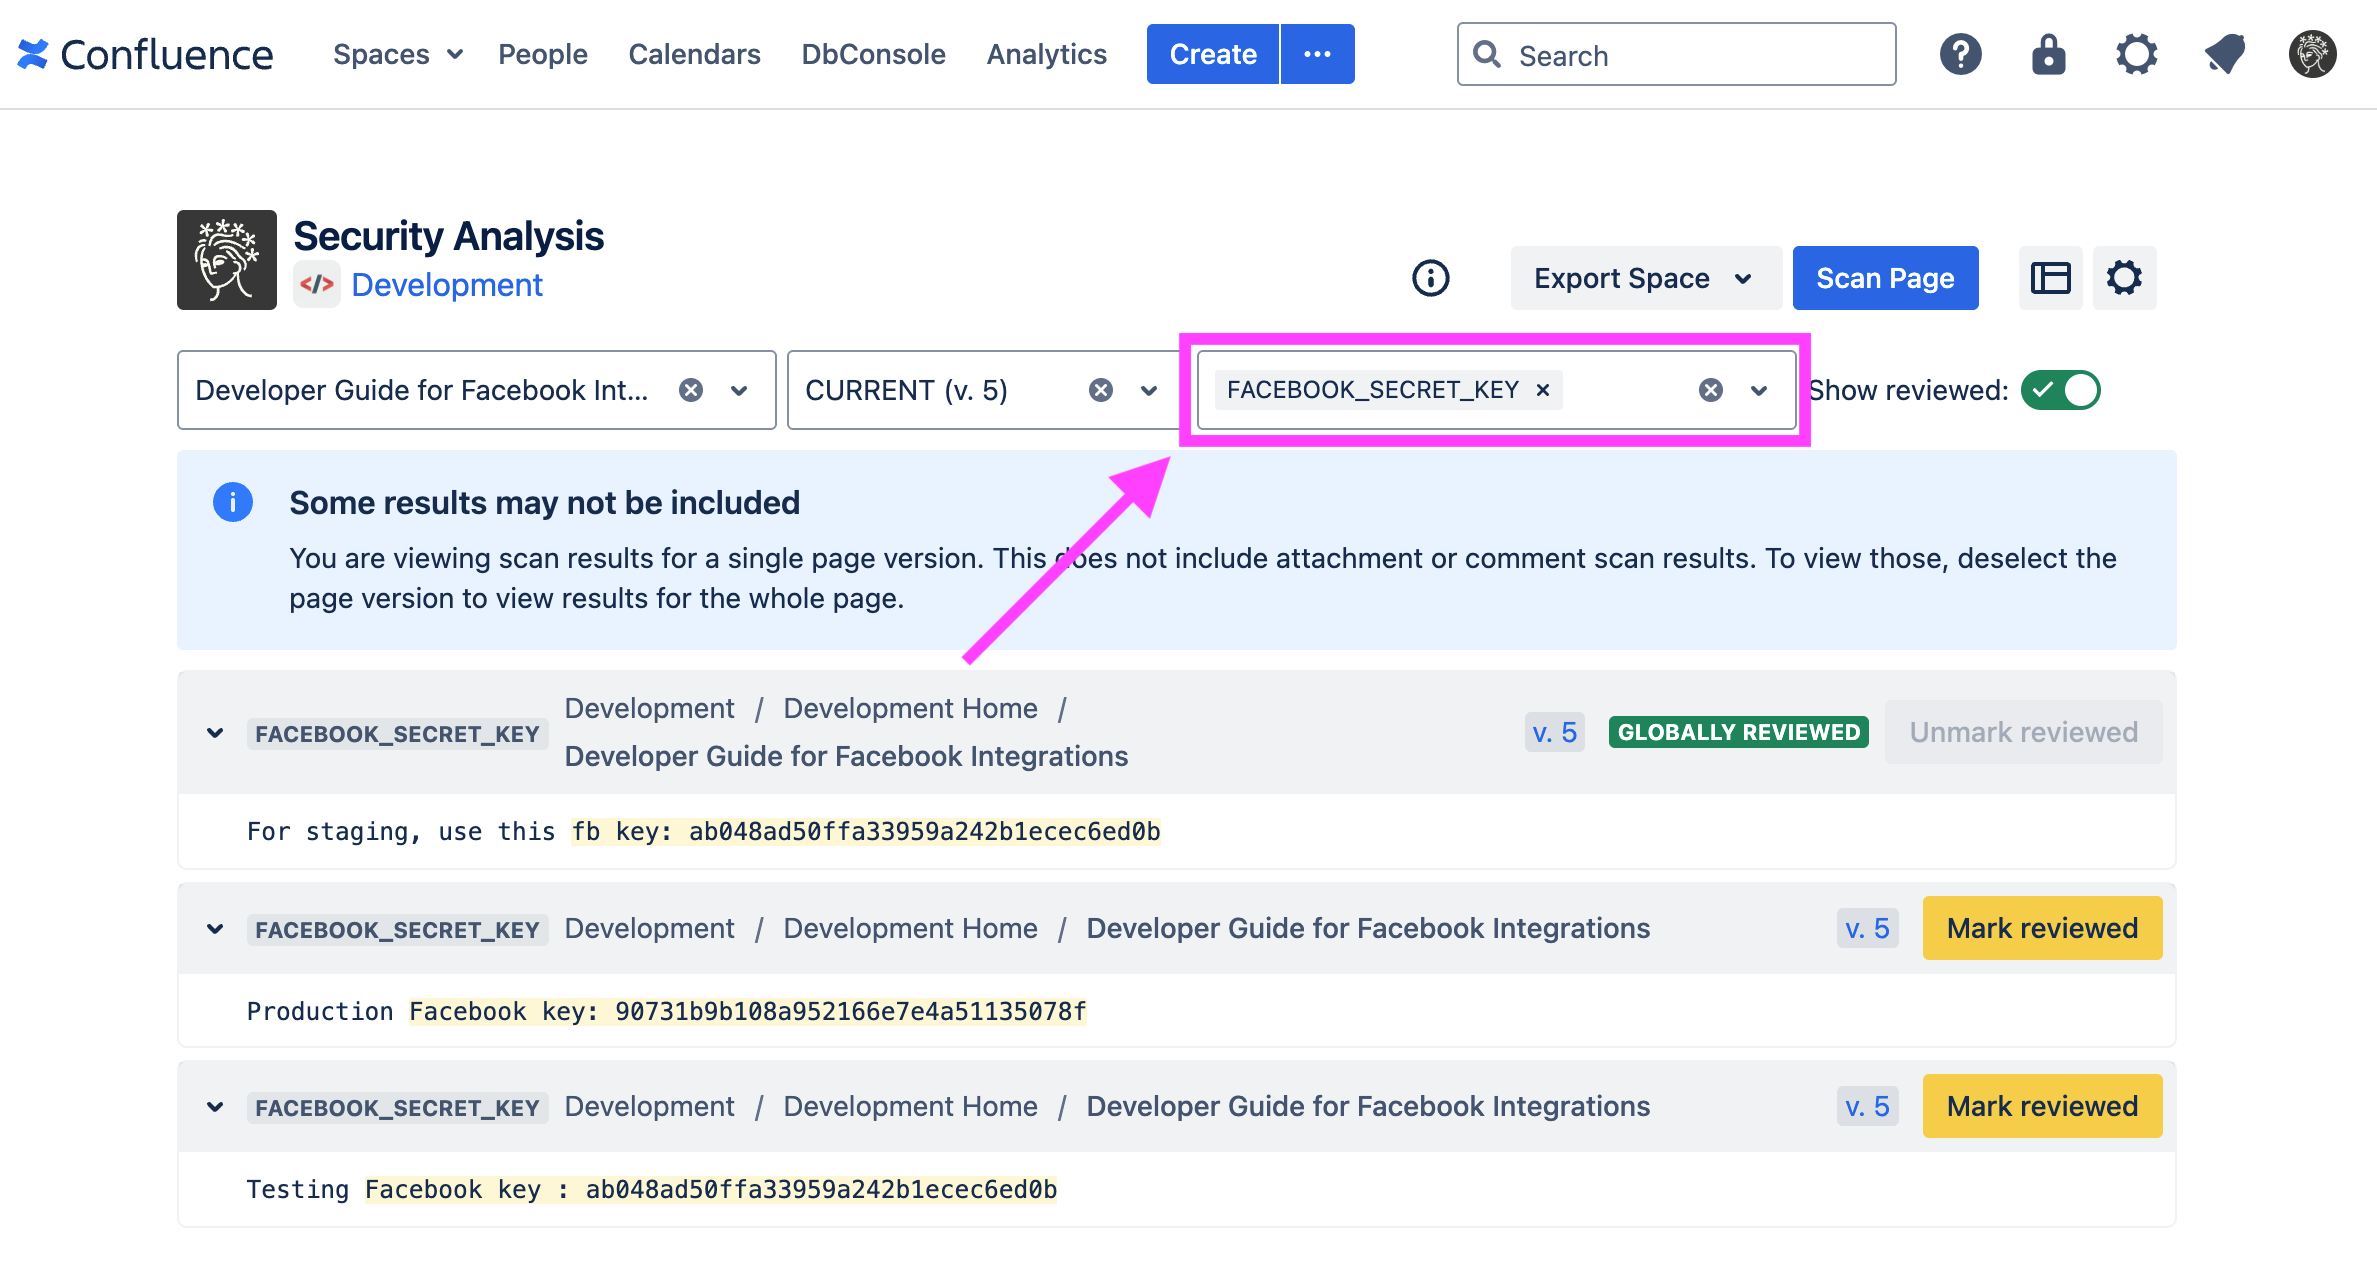
Task: Open the table layout view icon
Action: (2050, 278)
